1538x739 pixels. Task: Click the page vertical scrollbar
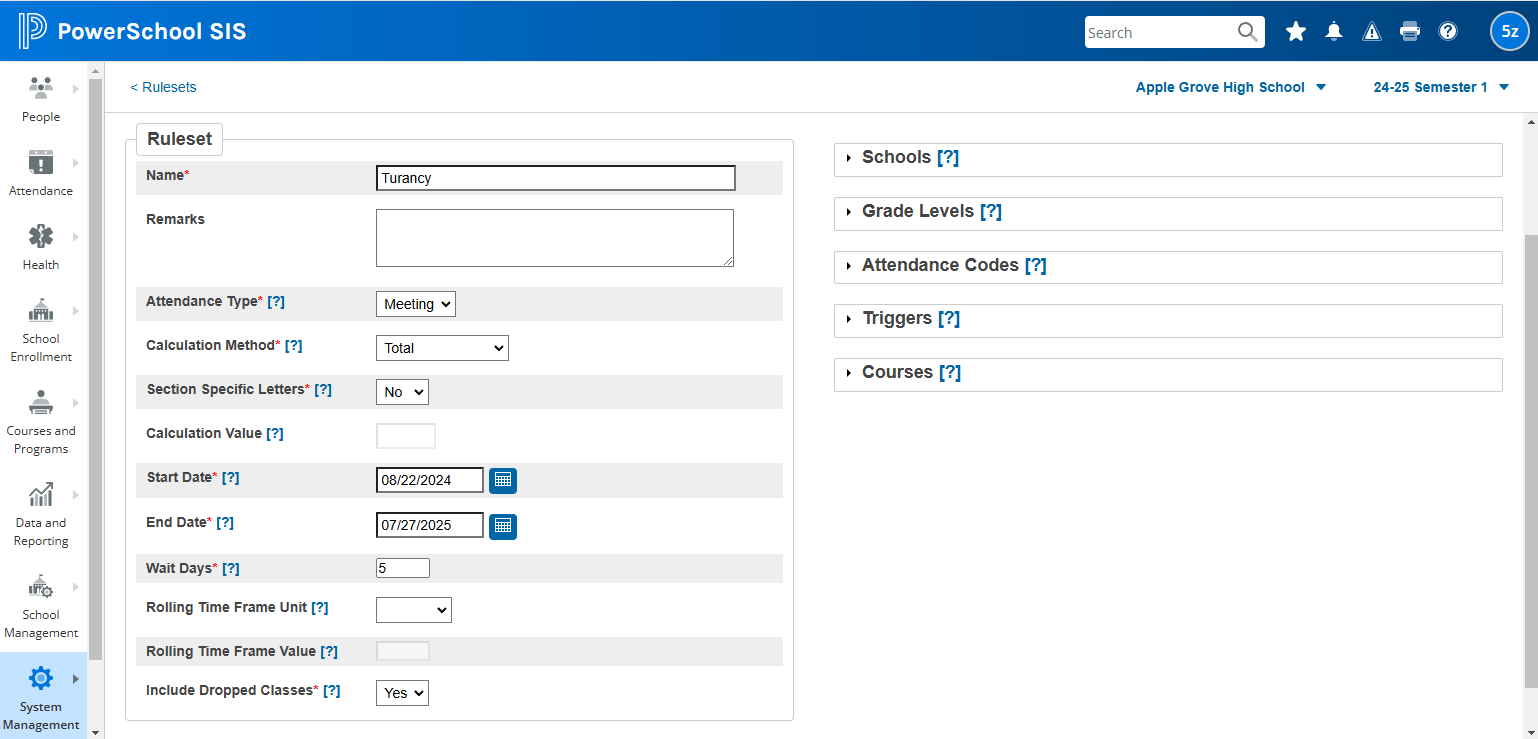pos(1531,460)
